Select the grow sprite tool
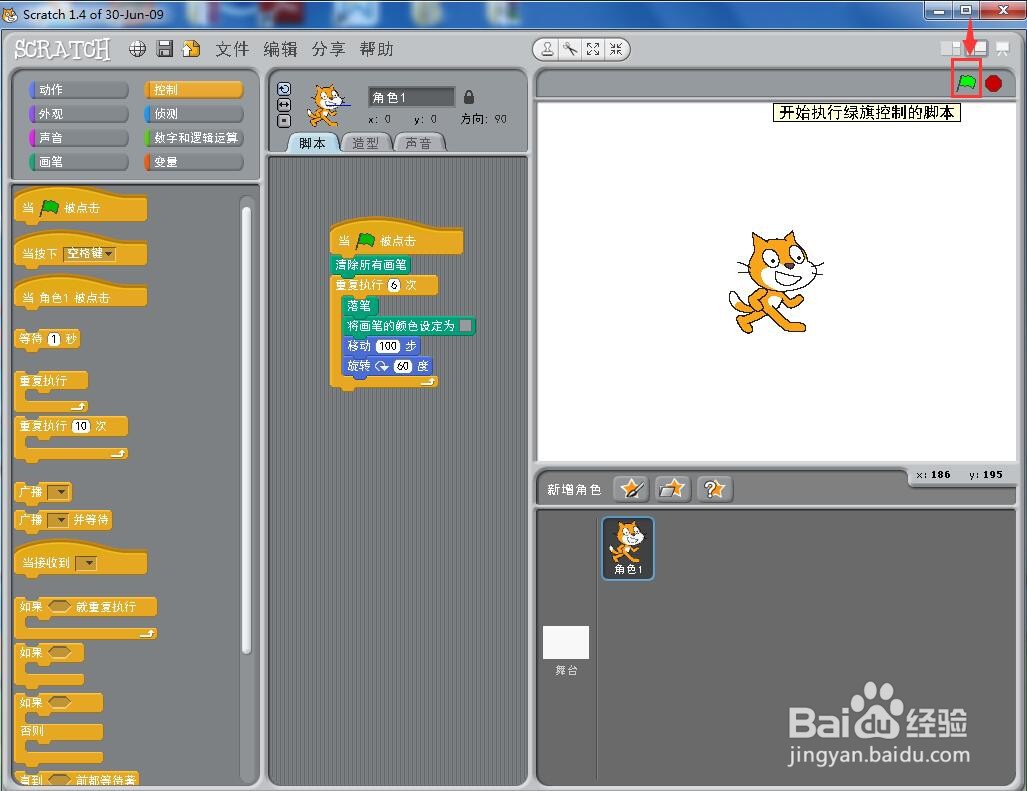The height and width of the screenshot is (791, 1027). tap(593, 48)
